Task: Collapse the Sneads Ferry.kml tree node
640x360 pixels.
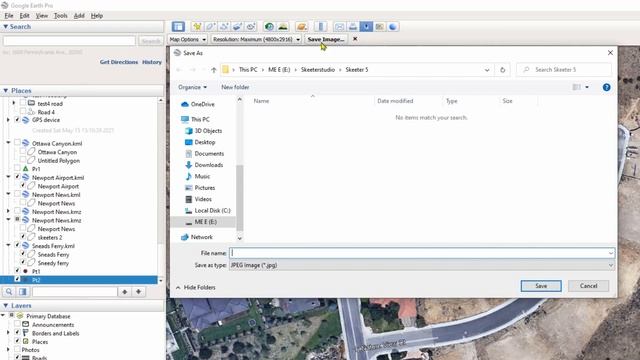Action: pyautogui.click(x=8, y=245)
